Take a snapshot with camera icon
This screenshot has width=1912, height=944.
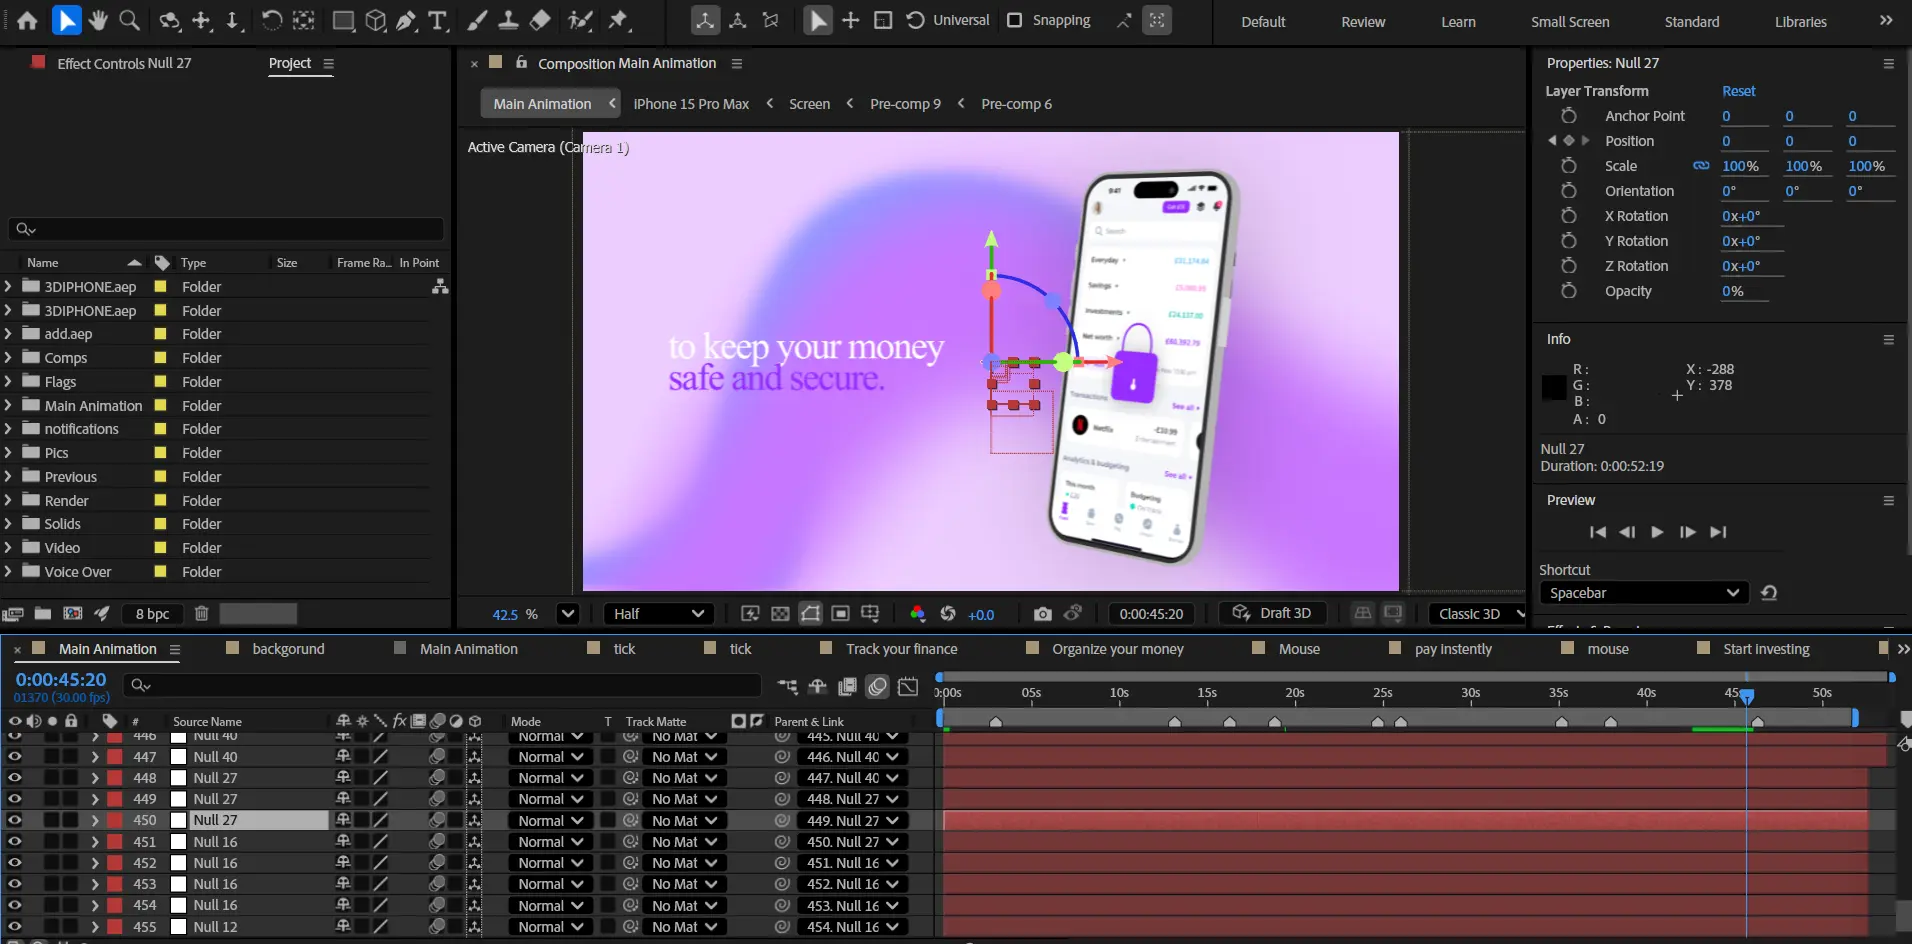click(x=1042, y=614)
